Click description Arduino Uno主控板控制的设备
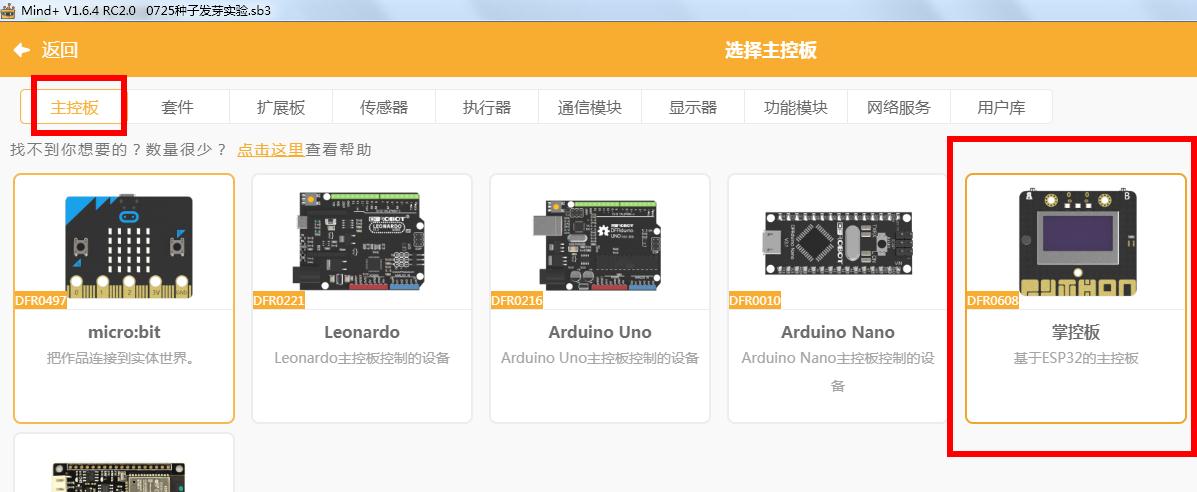This screenshot has height=492, width=1197. coord(600,358)
